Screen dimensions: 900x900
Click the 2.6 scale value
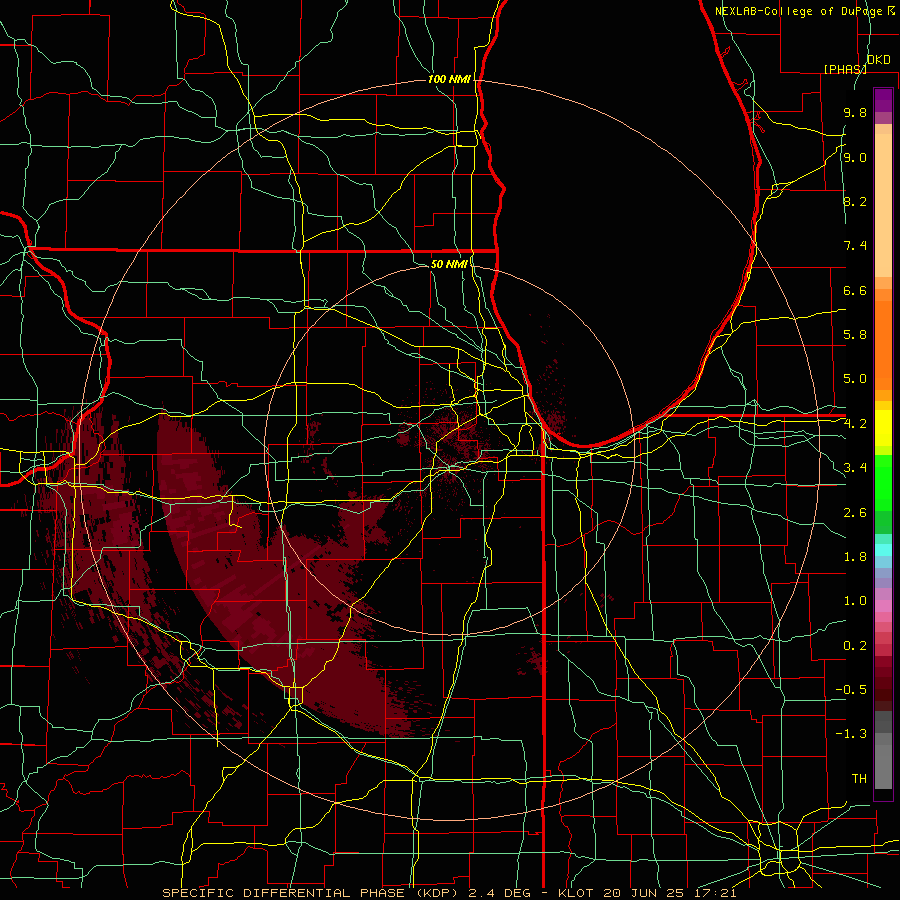pyautogui.click(x=855, y=512)
